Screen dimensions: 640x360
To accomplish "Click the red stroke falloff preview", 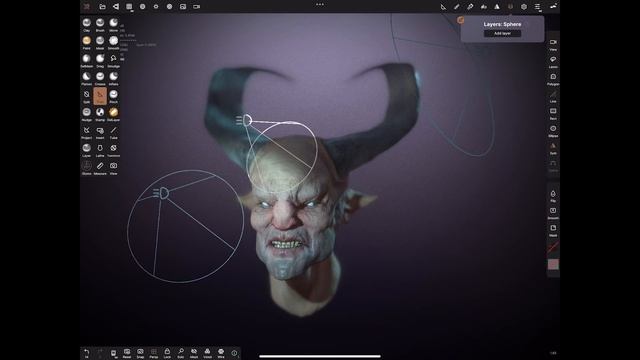I will tap(553, 247).
